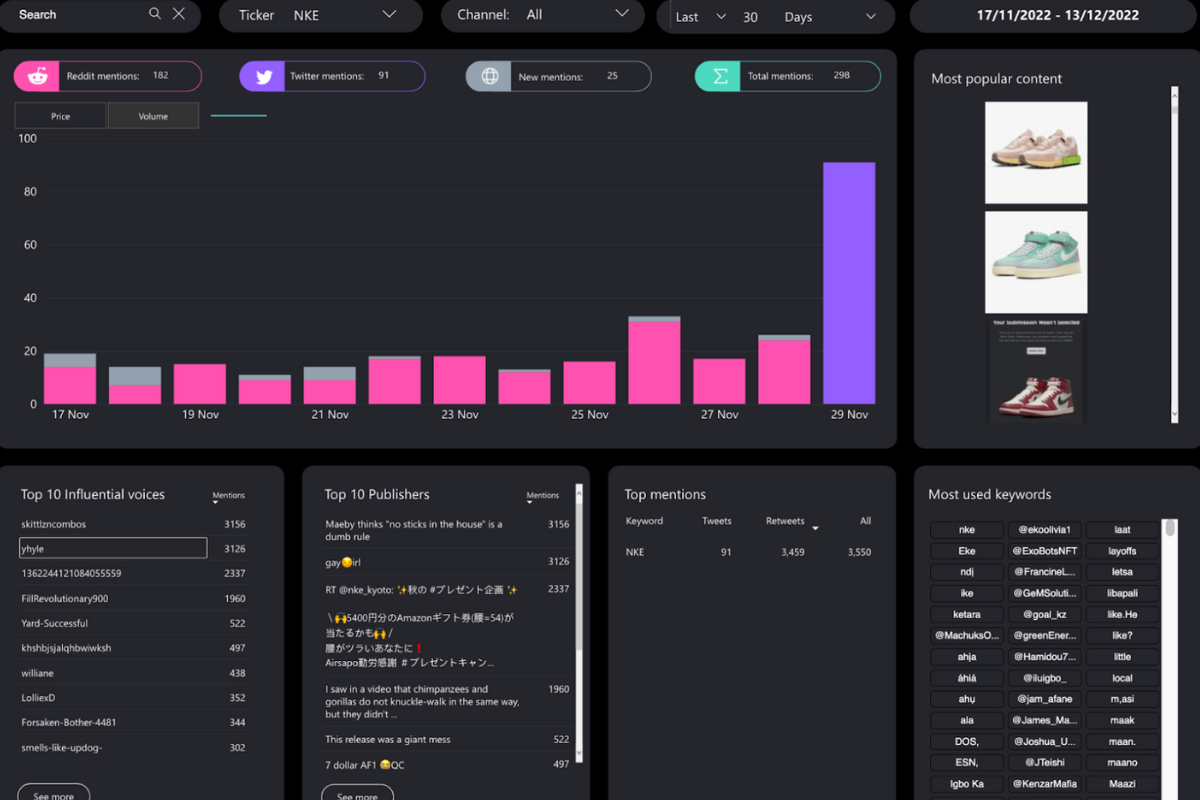Select the Volume tab
Image resolution: width=1200 pixels, height=800 pixels.
(x=153, y=116)
